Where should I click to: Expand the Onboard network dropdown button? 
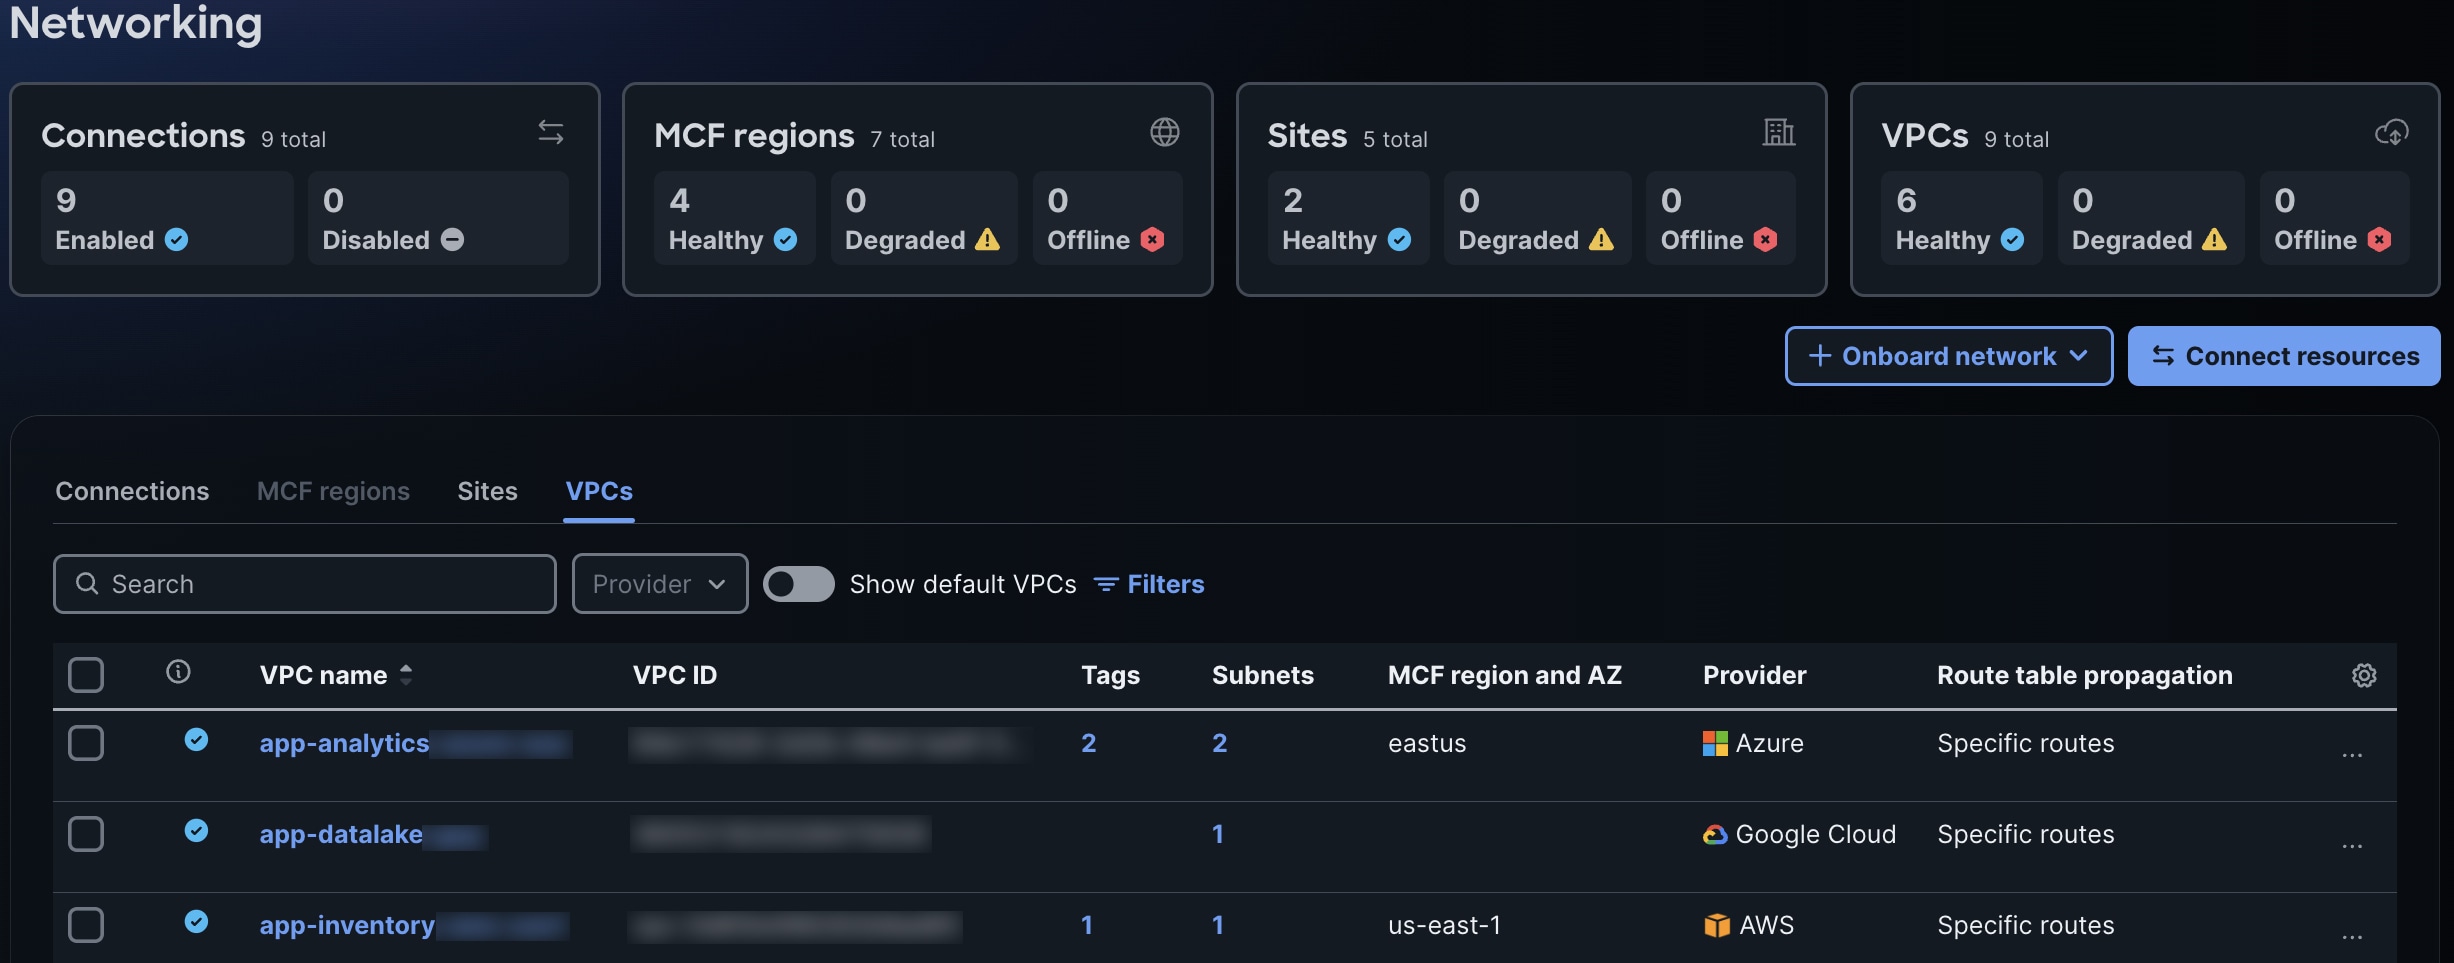1949,356
